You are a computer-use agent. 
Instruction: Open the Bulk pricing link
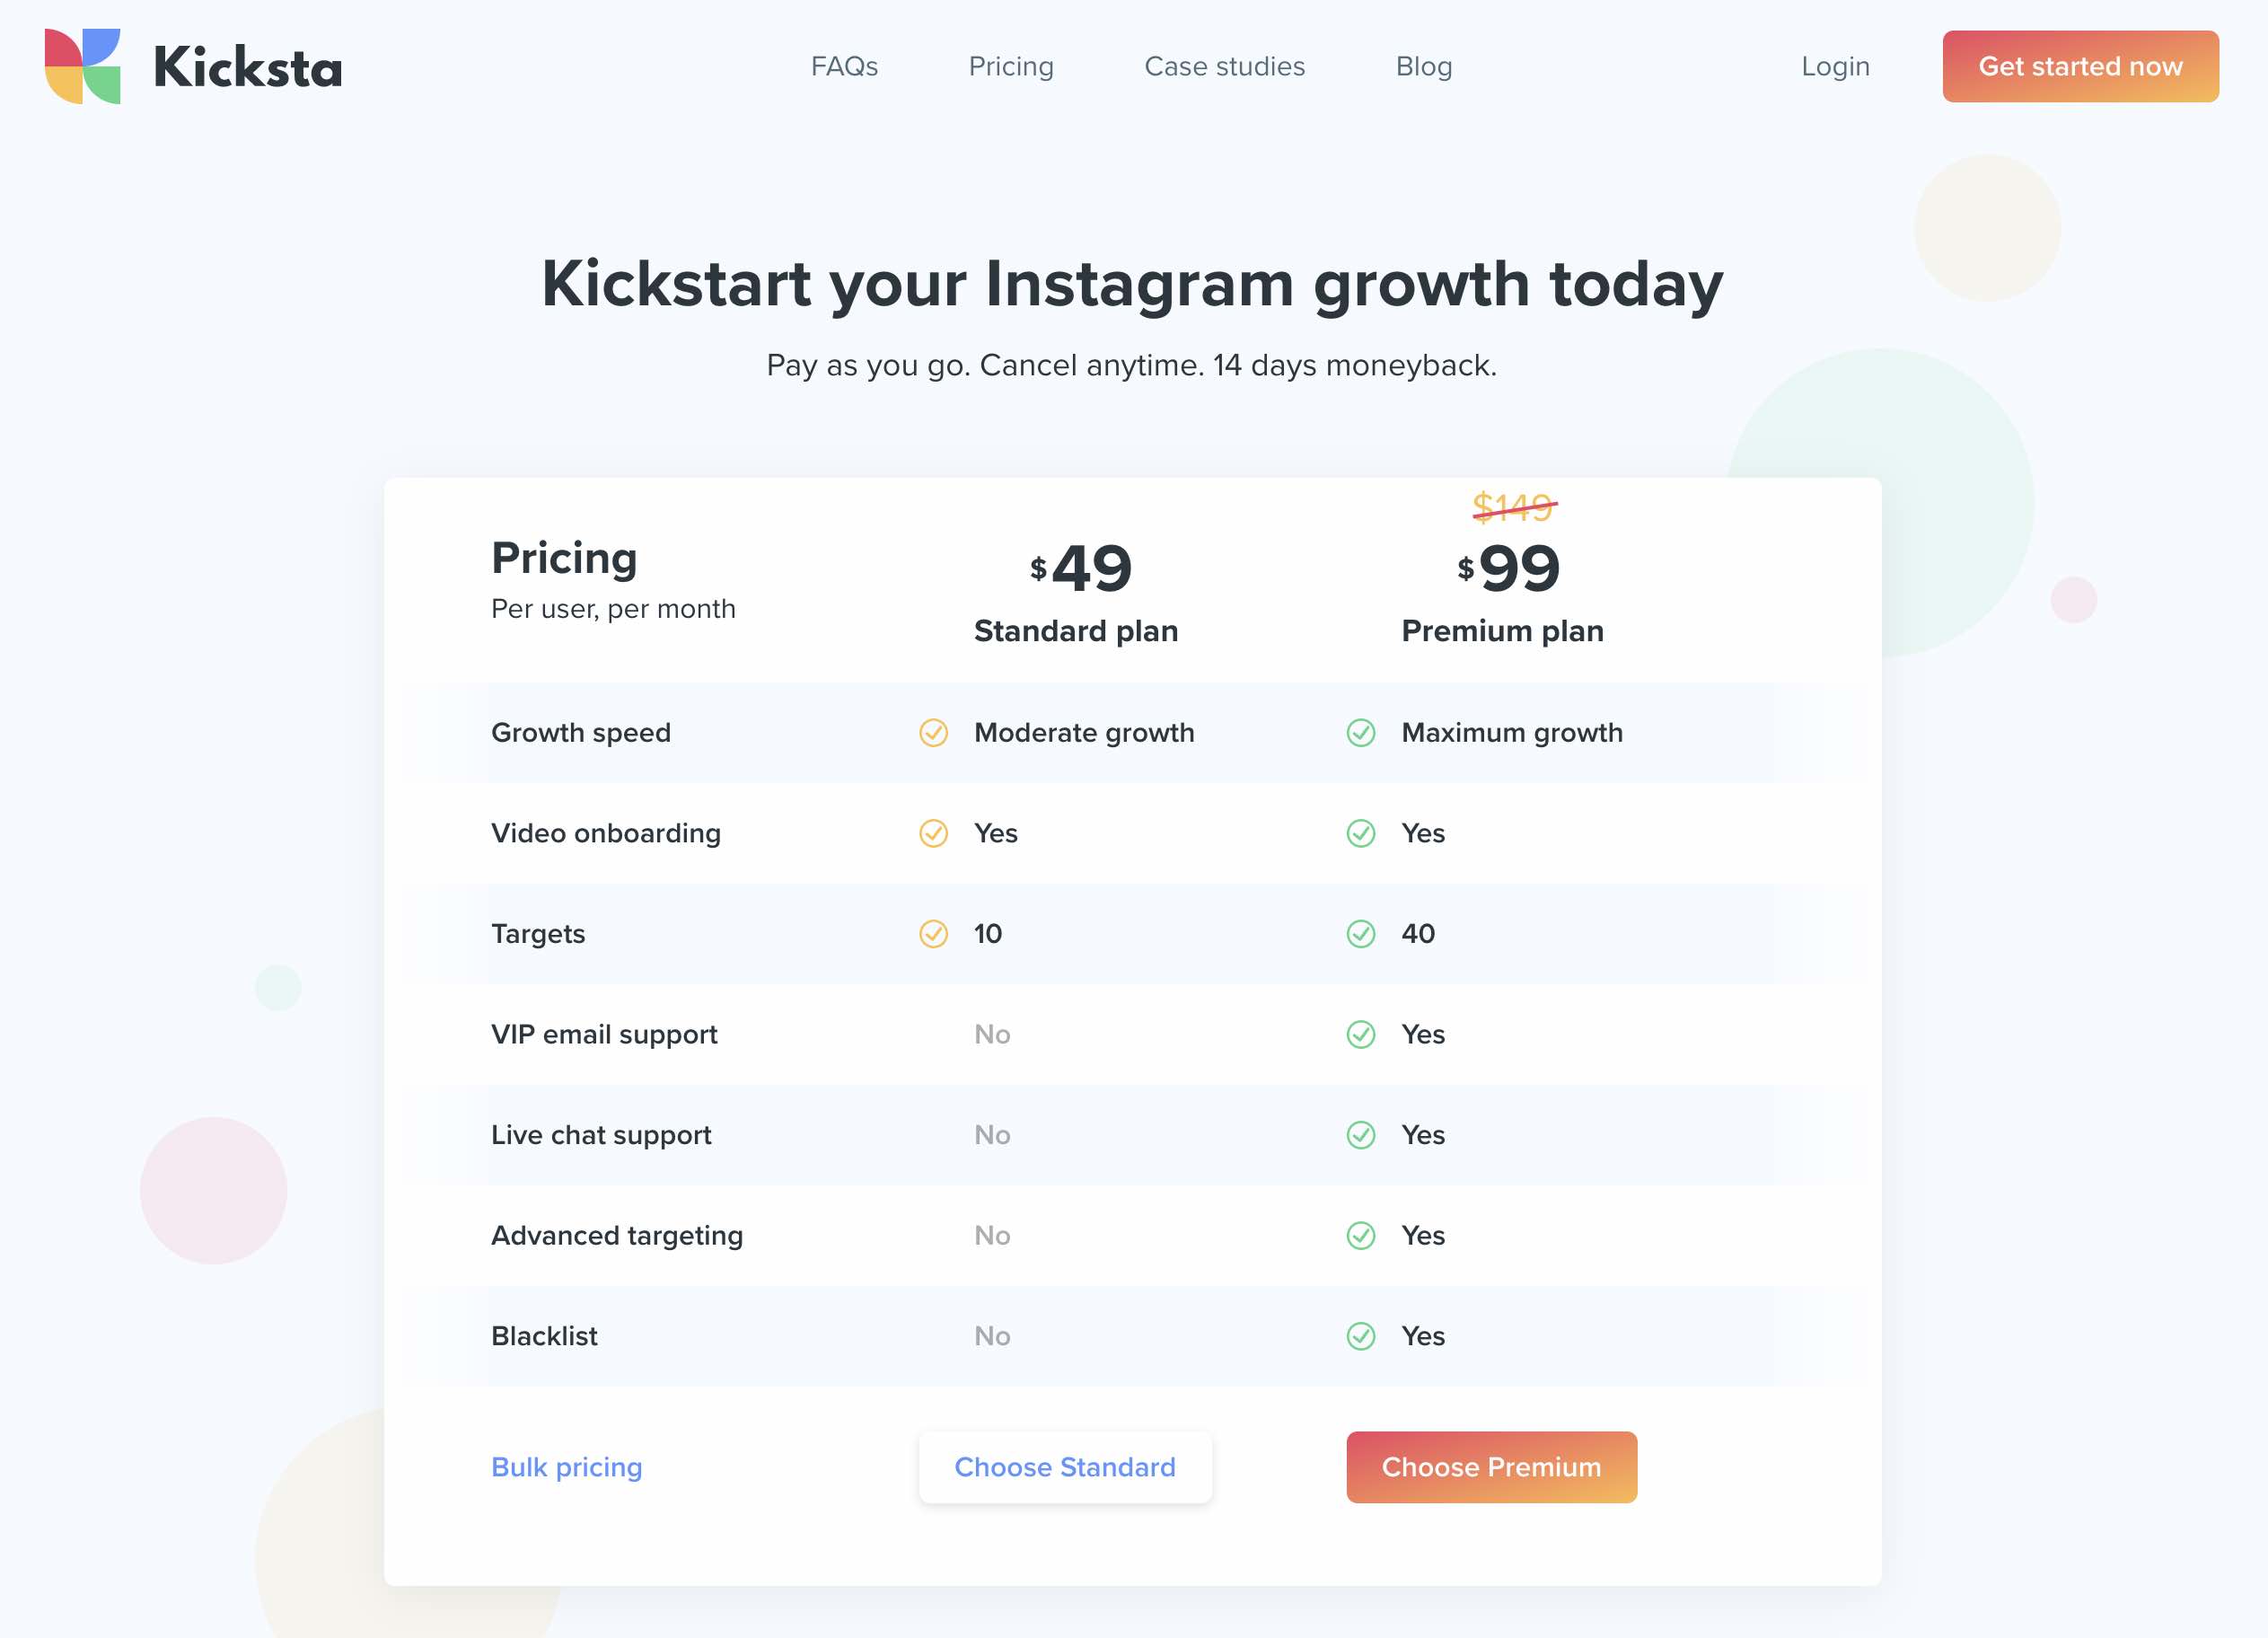pyautogui.click(x=566, y=1467)
